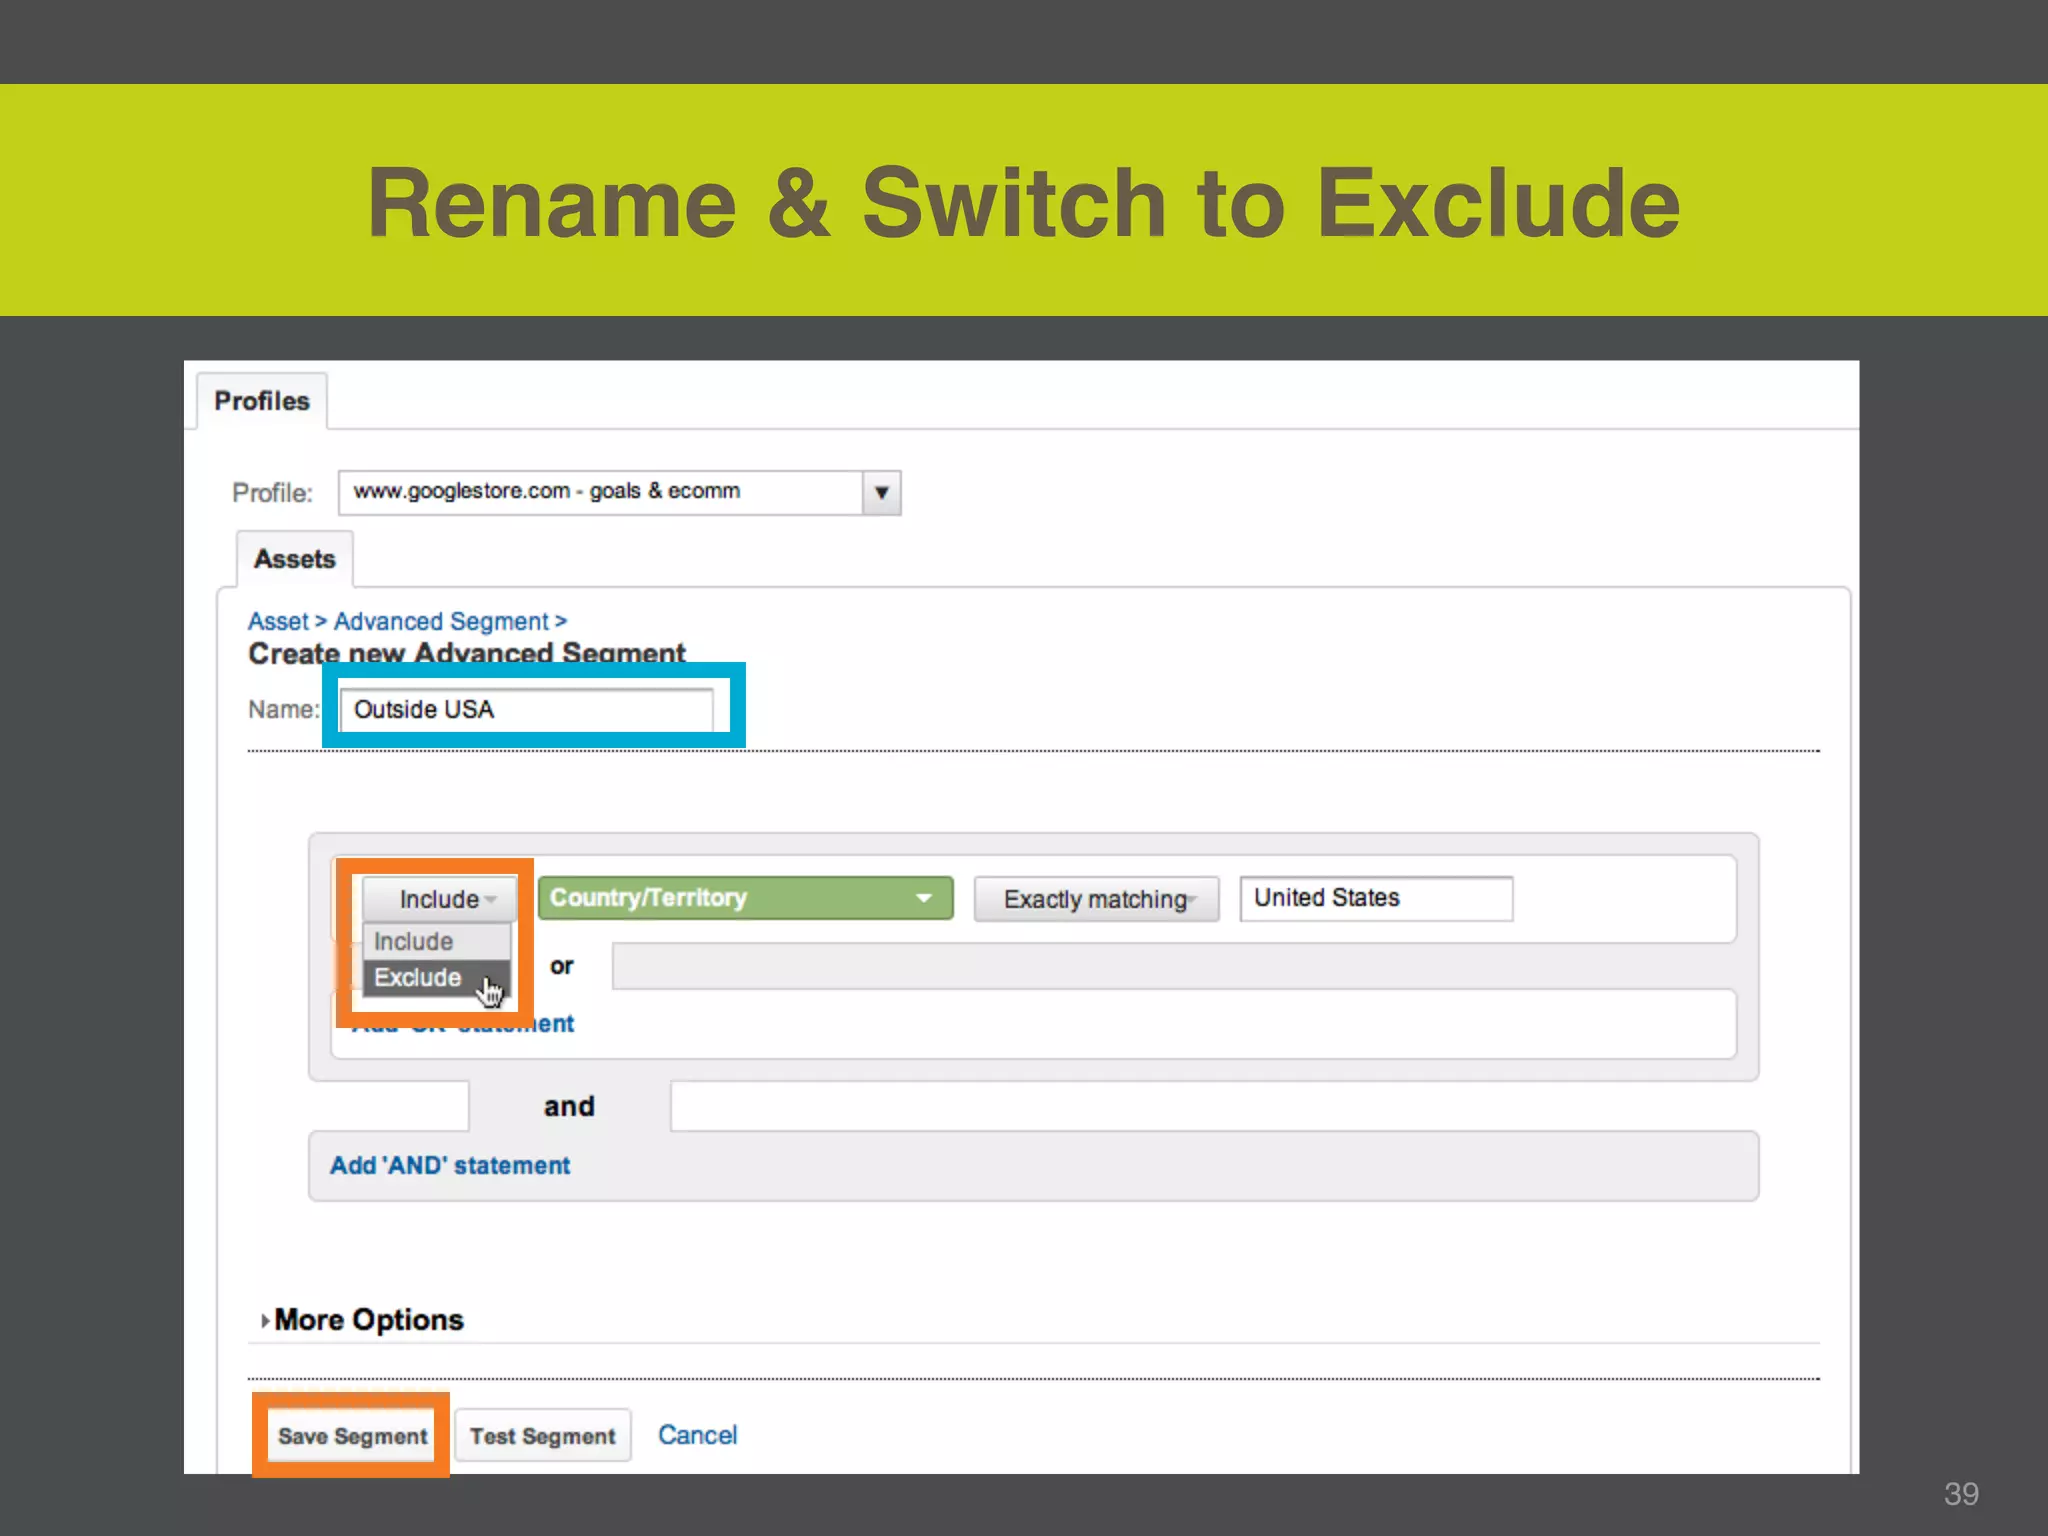Open the Profile dropdown arrow

[881, 492]
